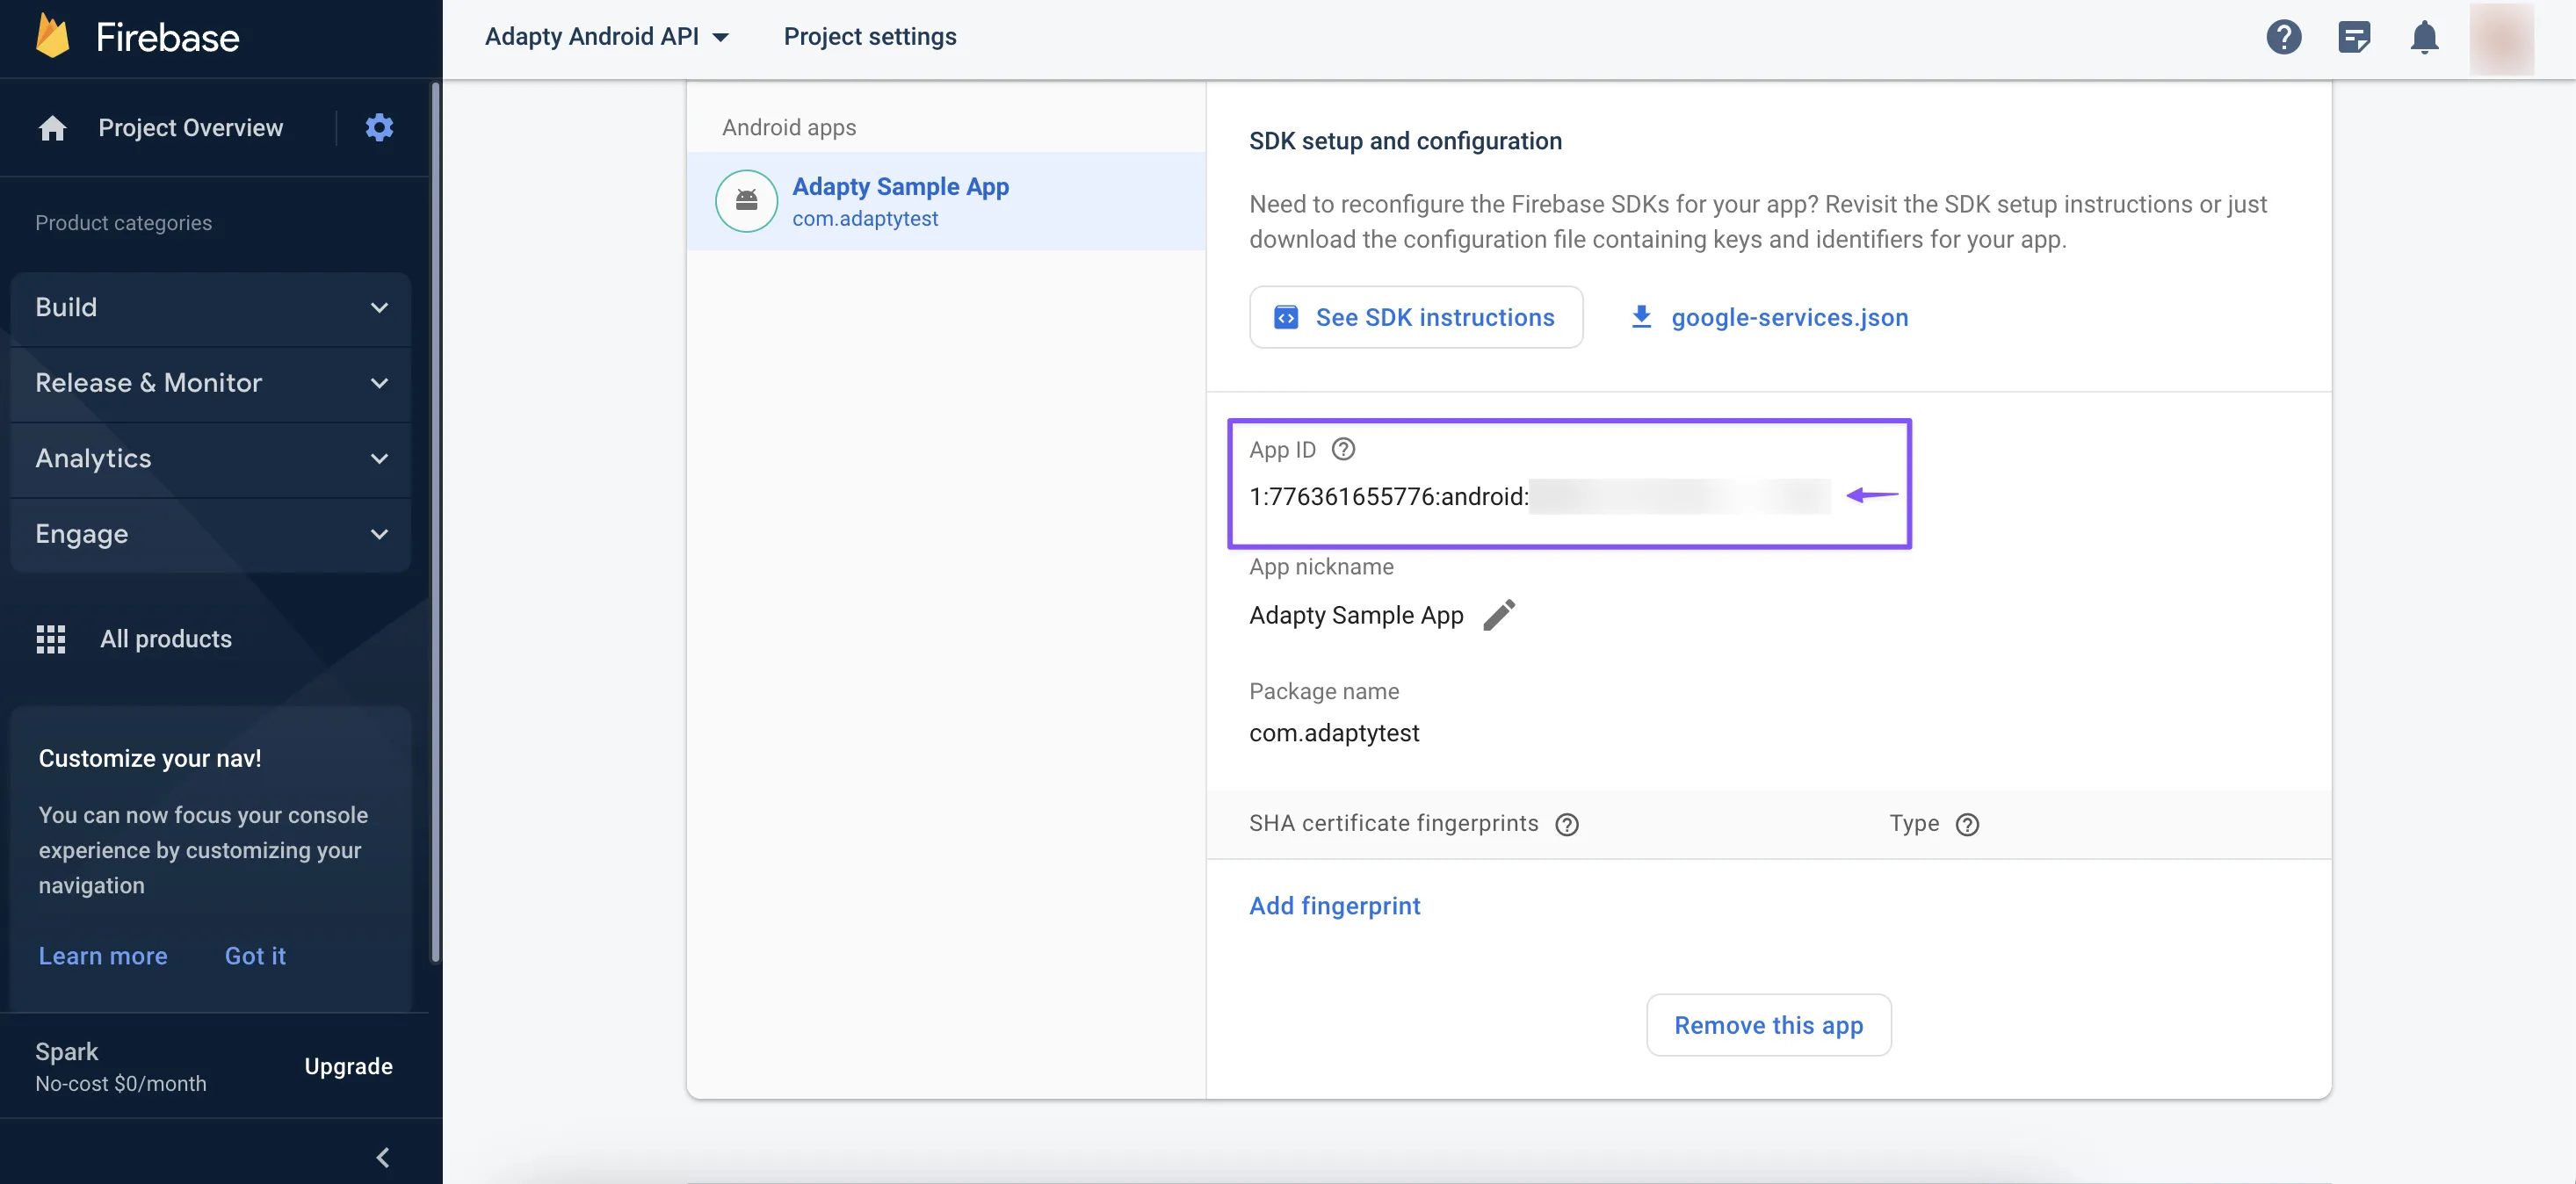Viewport: 2576px width, 1184px height.
Task: Expand the Analytics category
Action: 210,458
